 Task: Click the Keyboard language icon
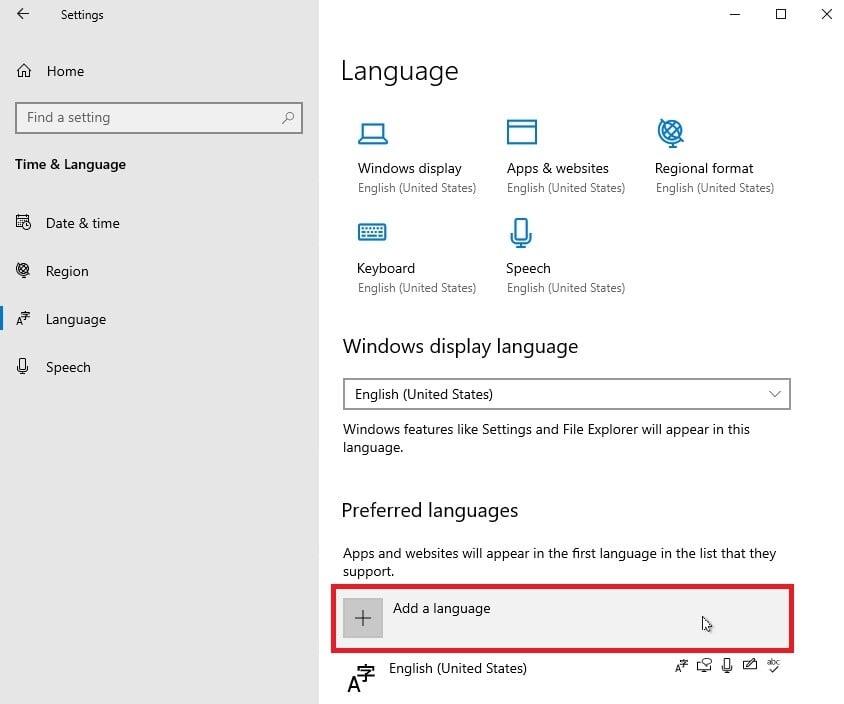point(373,231)
